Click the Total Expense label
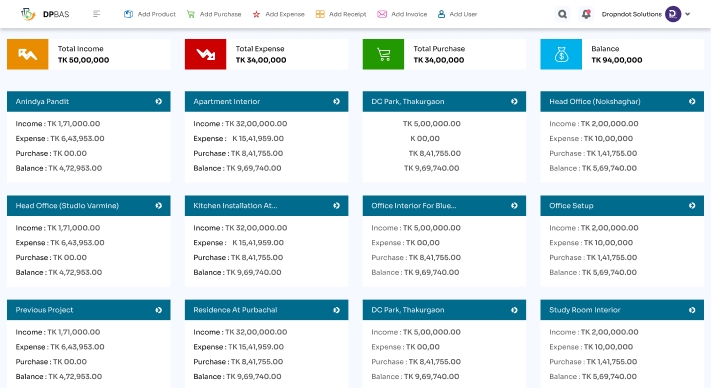 [260, 48]
